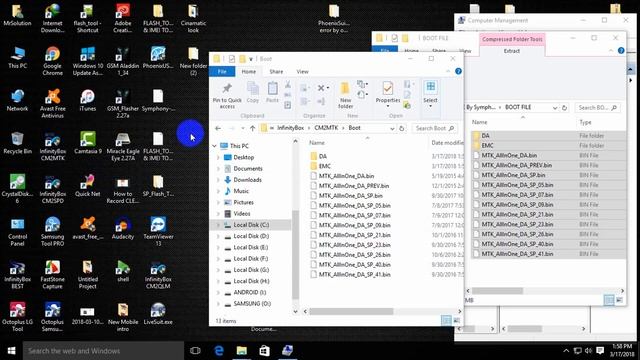Open Task View on taskbar
This screenshot has width=640, height=360.
click(x=196, y=351)
